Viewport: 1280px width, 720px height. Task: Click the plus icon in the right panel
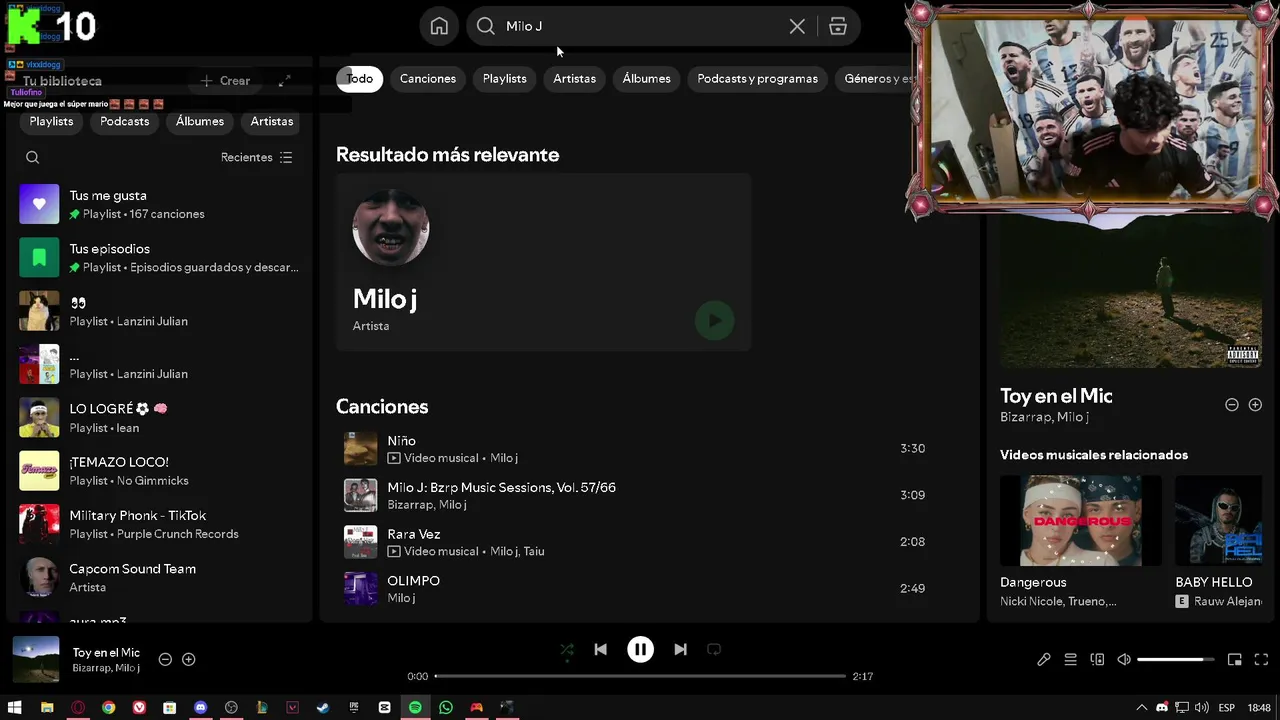click(x=1255, y=405)
